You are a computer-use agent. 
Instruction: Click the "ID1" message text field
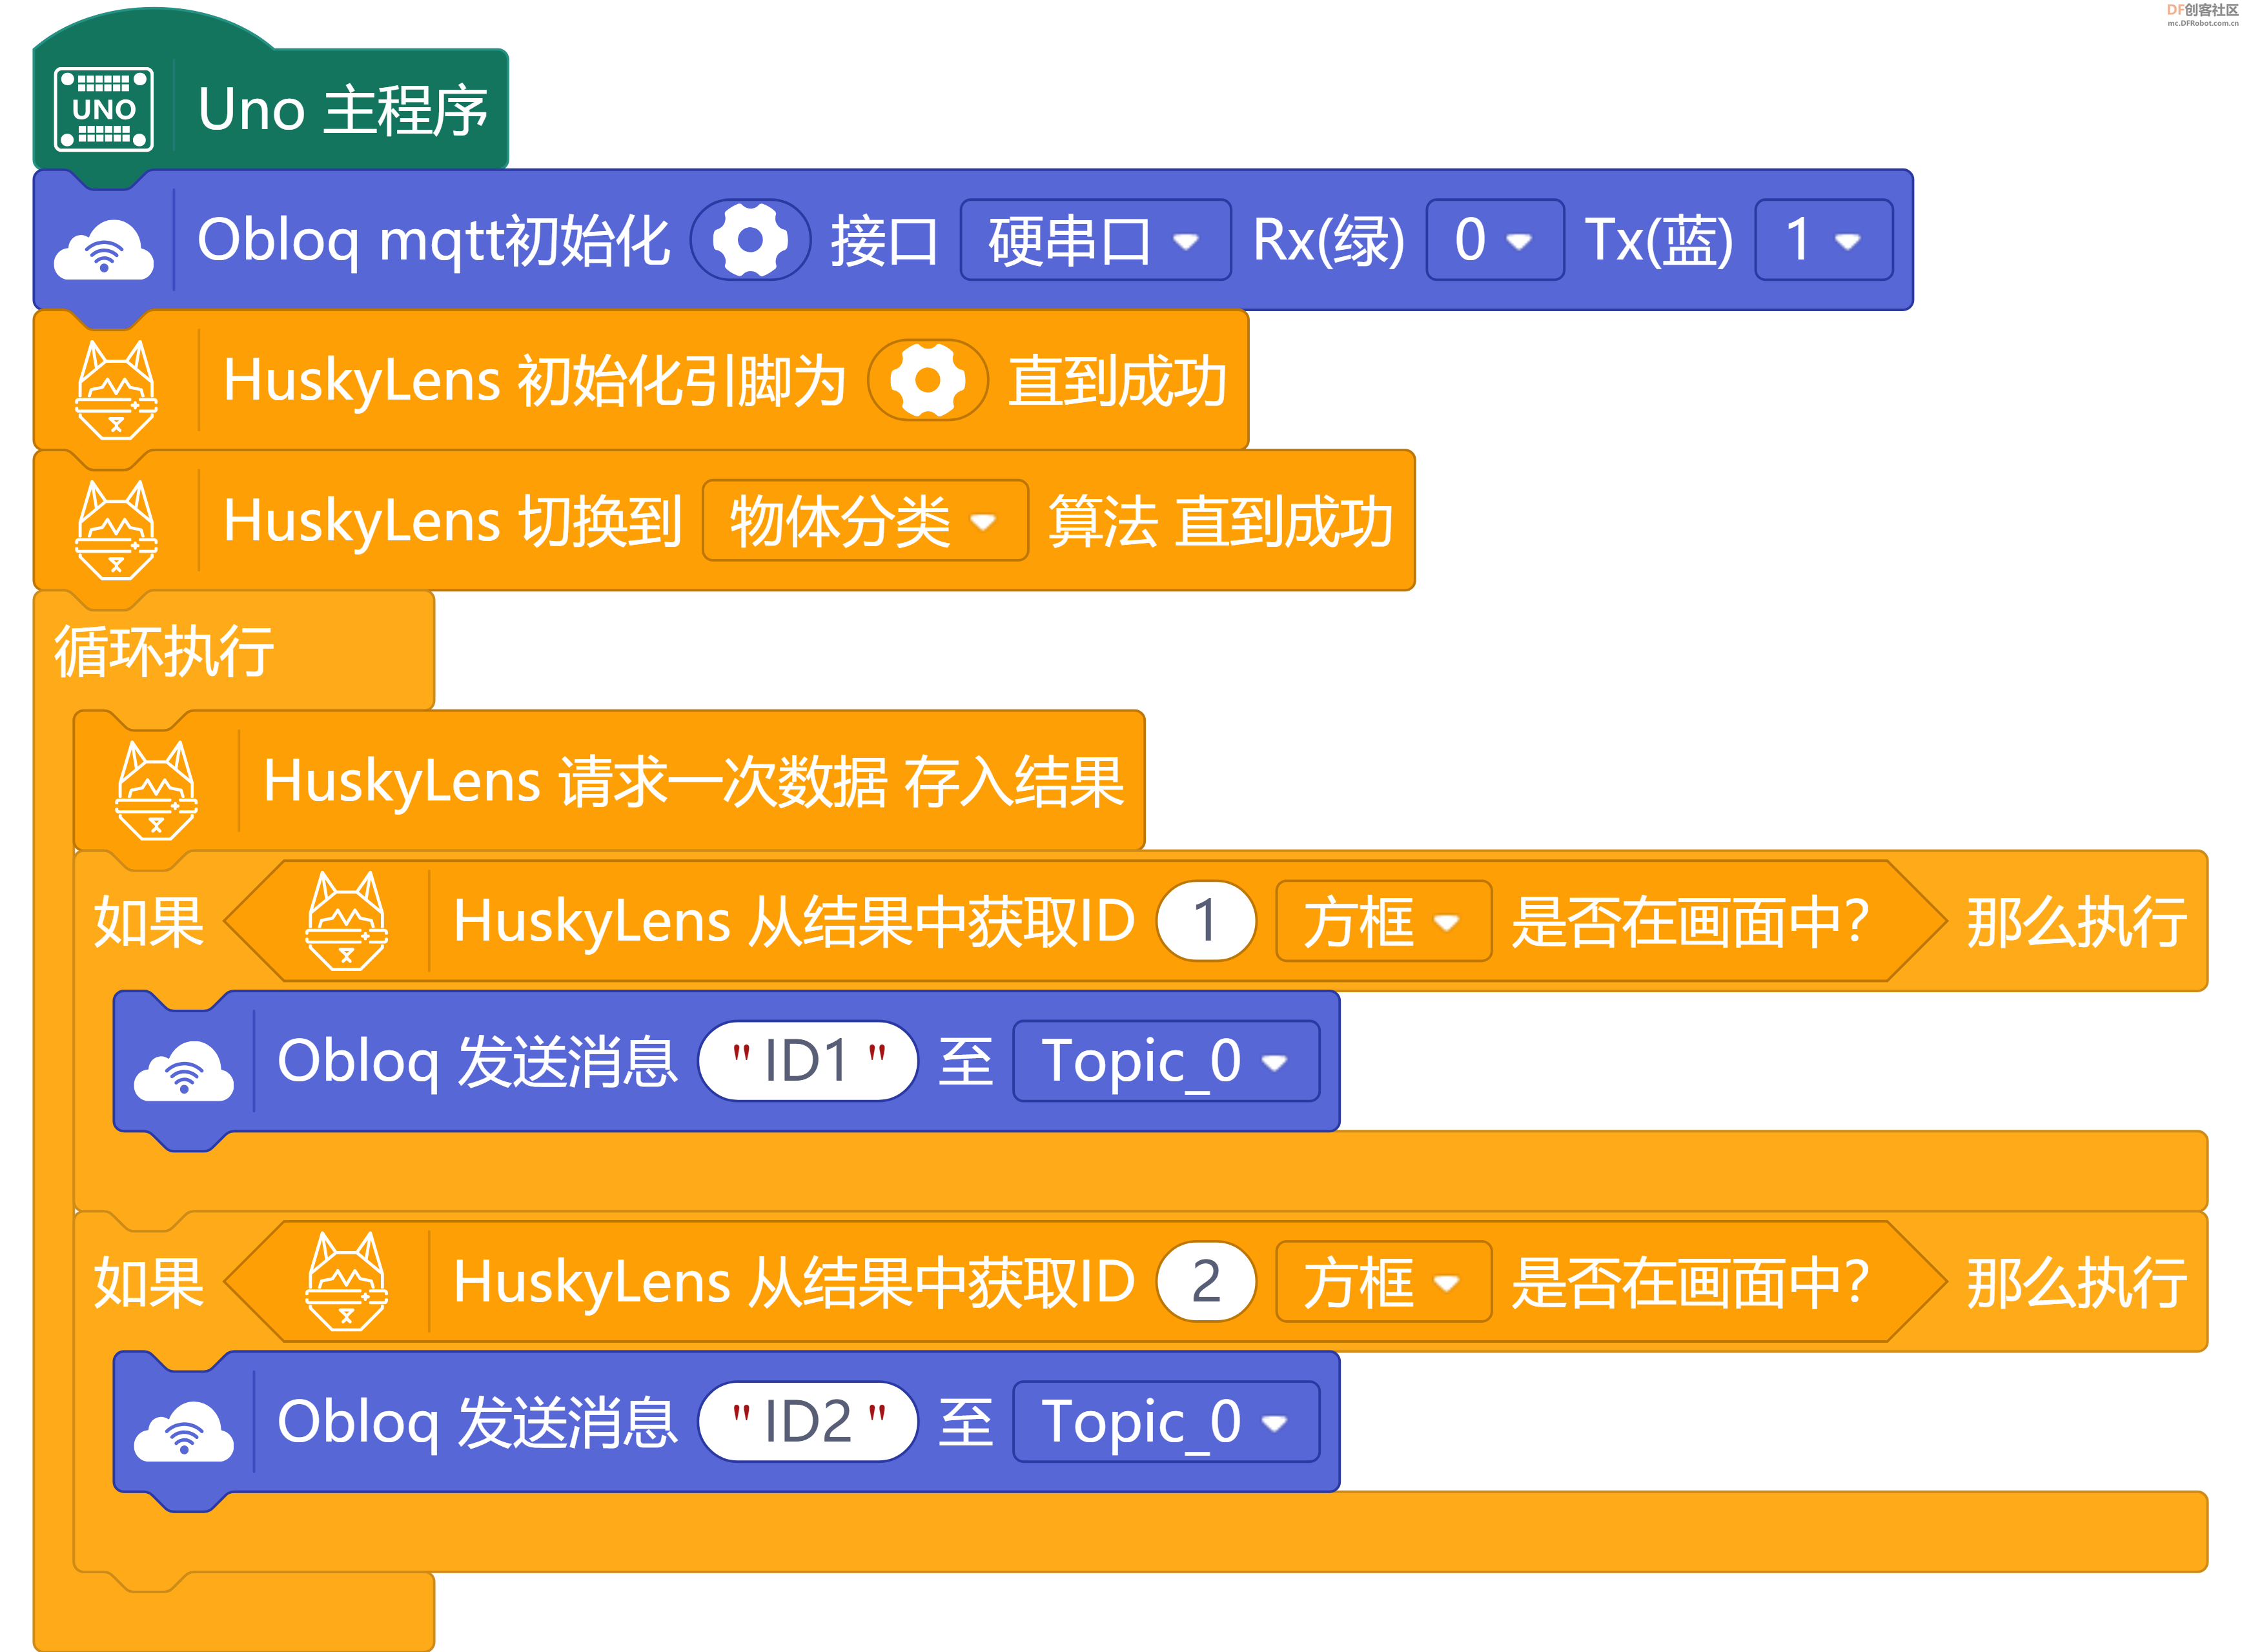coord(808,1061)
